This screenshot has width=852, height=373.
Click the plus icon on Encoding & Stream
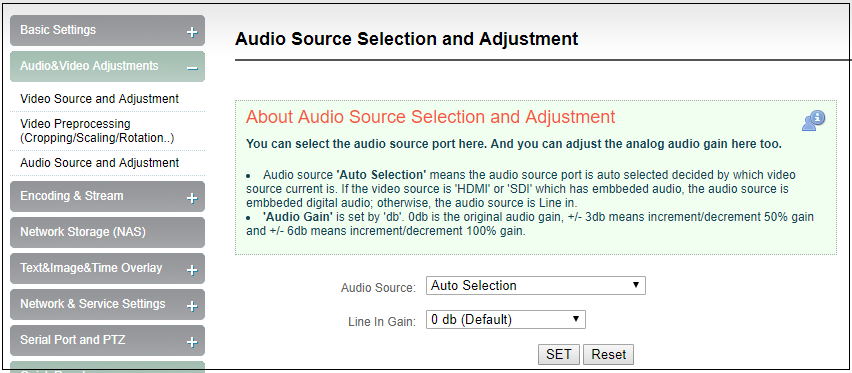pyautogui.click(x=192, y=198)
